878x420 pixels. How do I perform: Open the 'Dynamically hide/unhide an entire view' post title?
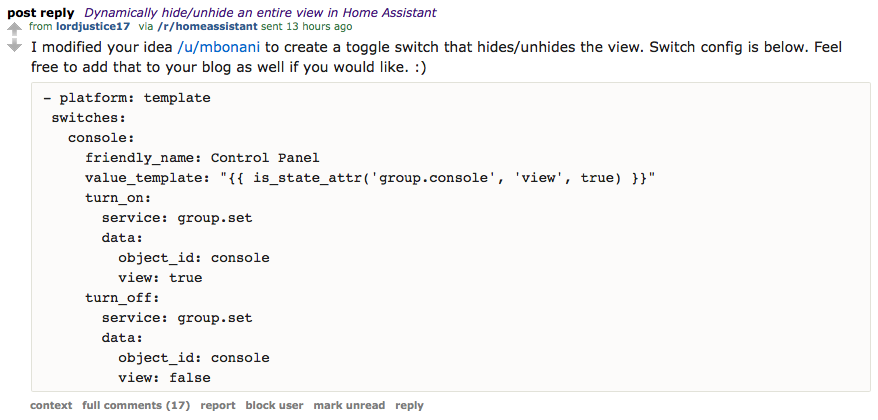pyautogui.click(x=260, y=13)
